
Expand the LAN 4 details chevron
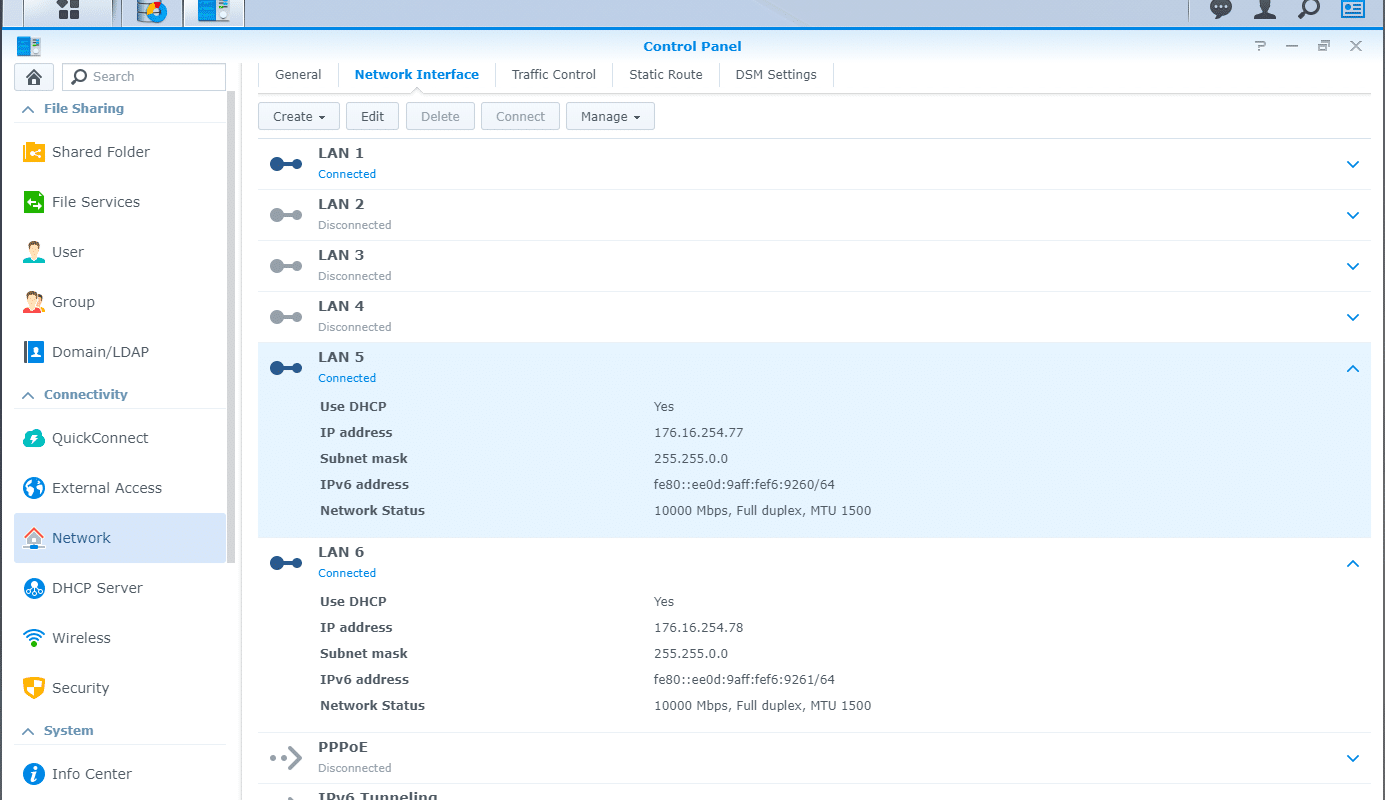(x=1353, y=317)
